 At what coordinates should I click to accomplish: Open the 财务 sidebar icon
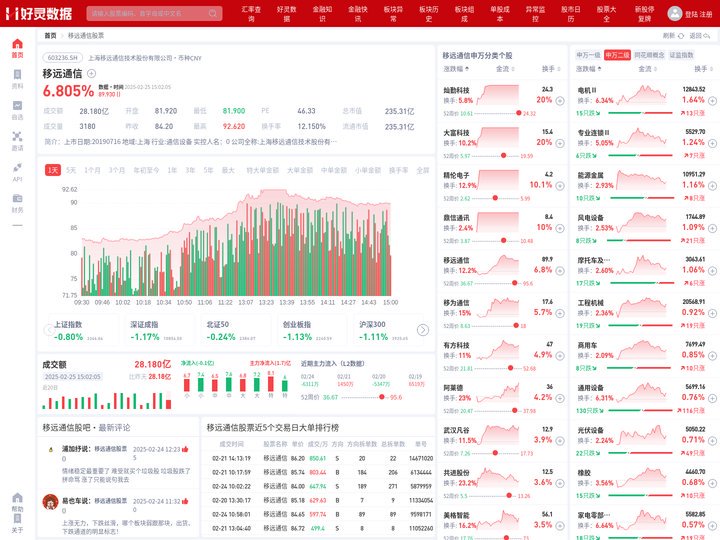17,198
